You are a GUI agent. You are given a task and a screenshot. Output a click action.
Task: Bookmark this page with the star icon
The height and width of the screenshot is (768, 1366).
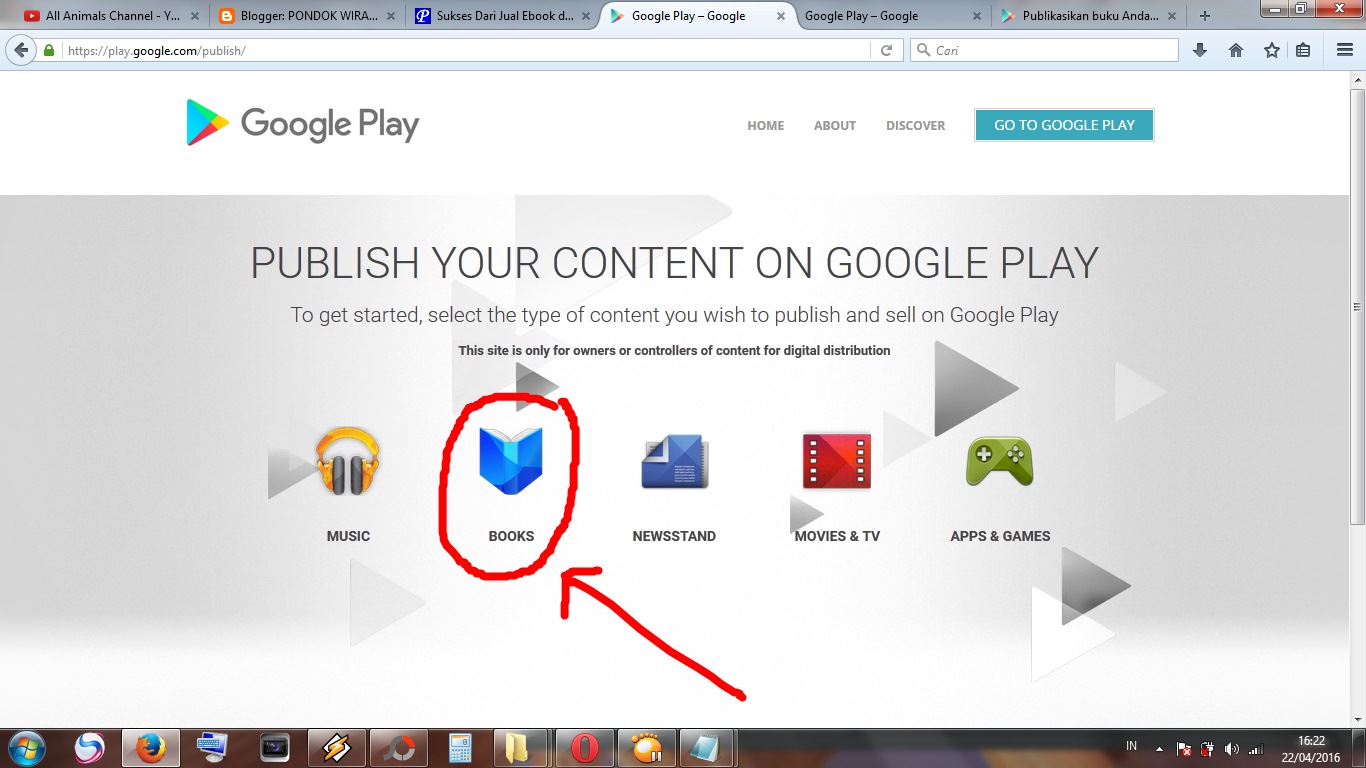(x=1271, y=50)
